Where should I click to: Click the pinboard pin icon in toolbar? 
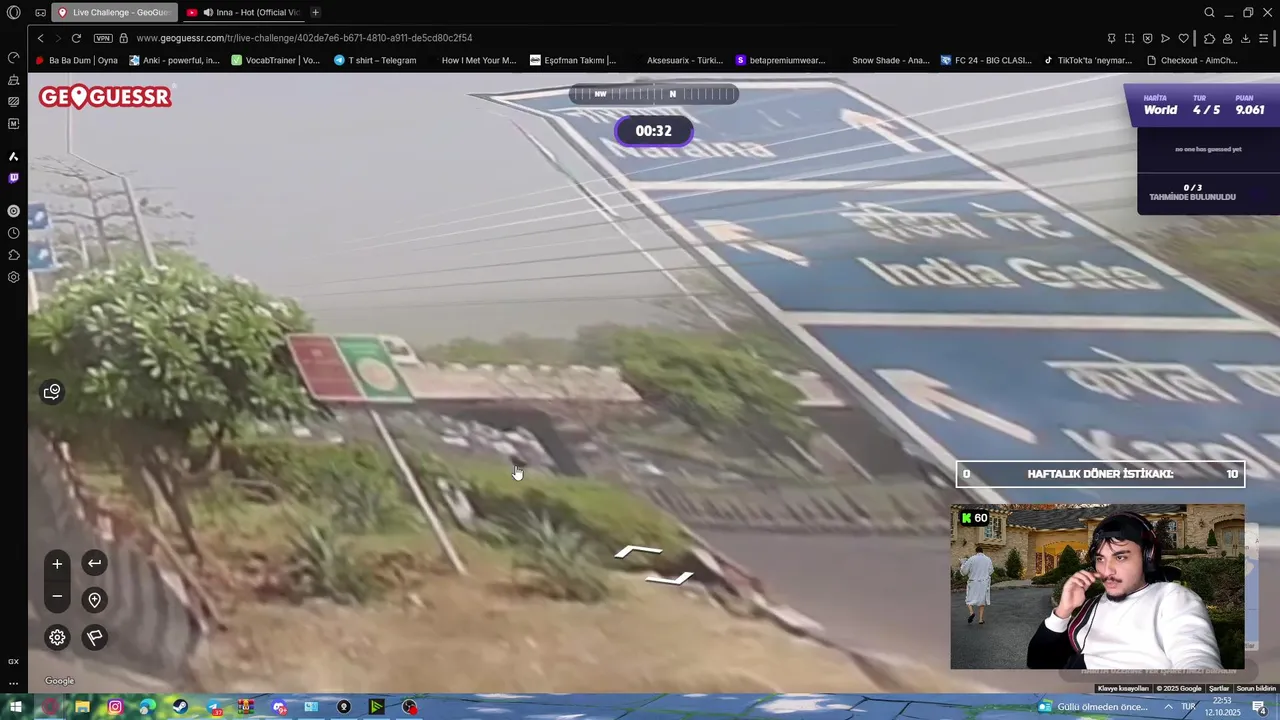point(1111,38)
